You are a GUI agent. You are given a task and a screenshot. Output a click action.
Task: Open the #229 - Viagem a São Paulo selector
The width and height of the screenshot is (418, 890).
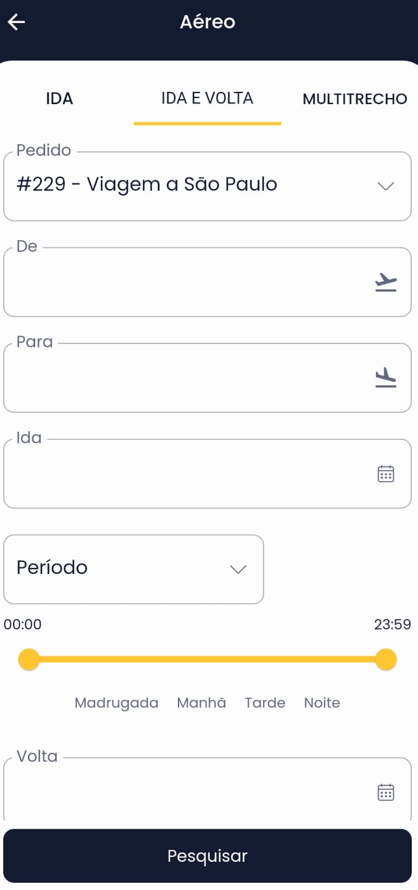point(207,186)
